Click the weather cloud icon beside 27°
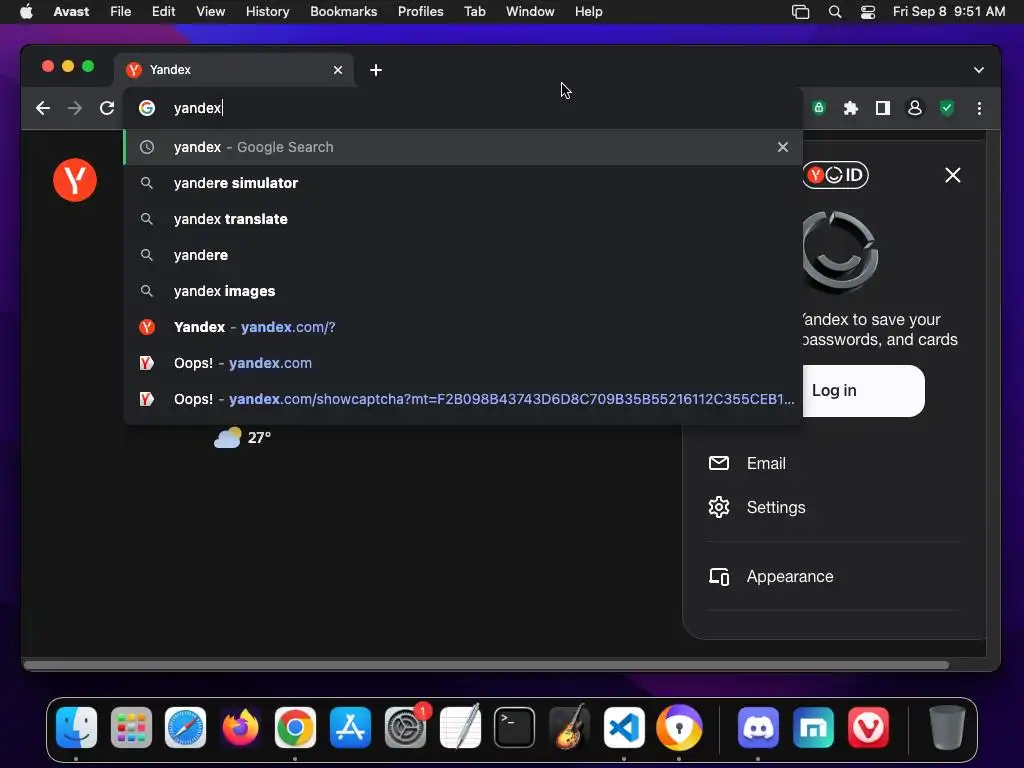This screenshot has height=768, width=1024. [x=227, y=437]
